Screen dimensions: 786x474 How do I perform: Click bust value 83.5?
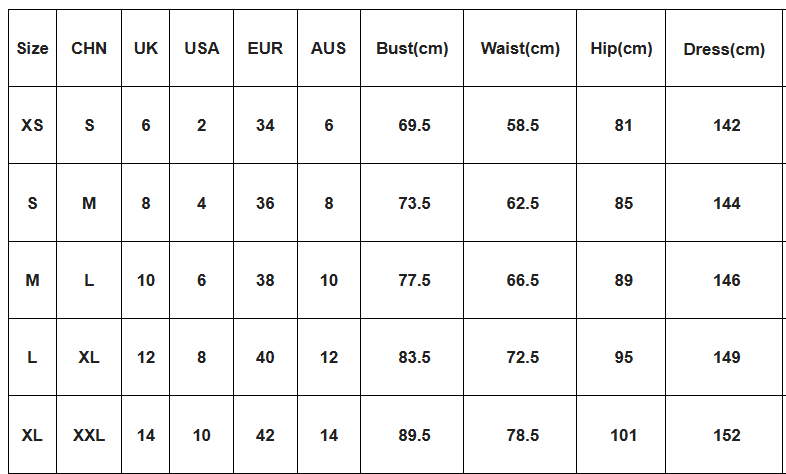click(x=414, y=357)
